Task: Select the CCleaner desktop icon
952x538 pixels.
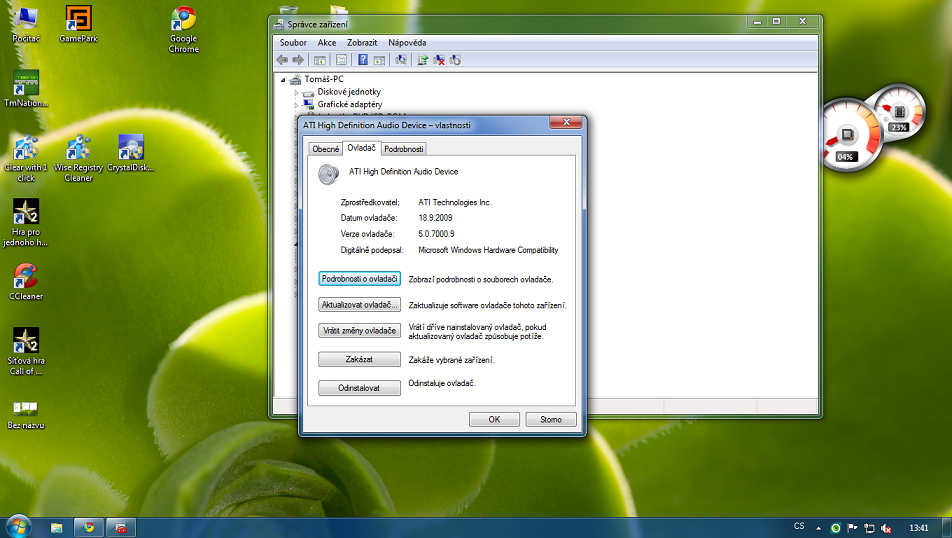Action: point(26,282)
